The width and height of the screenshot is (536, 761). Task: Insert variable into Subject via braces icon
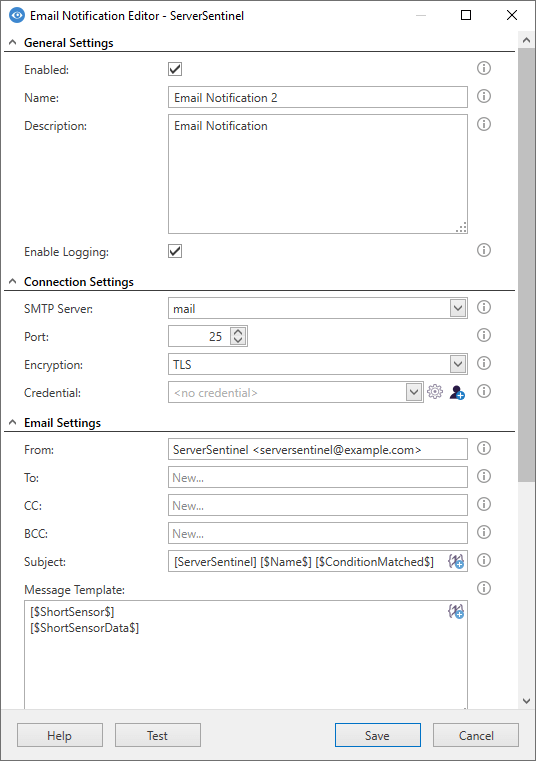tap(456, 562)
